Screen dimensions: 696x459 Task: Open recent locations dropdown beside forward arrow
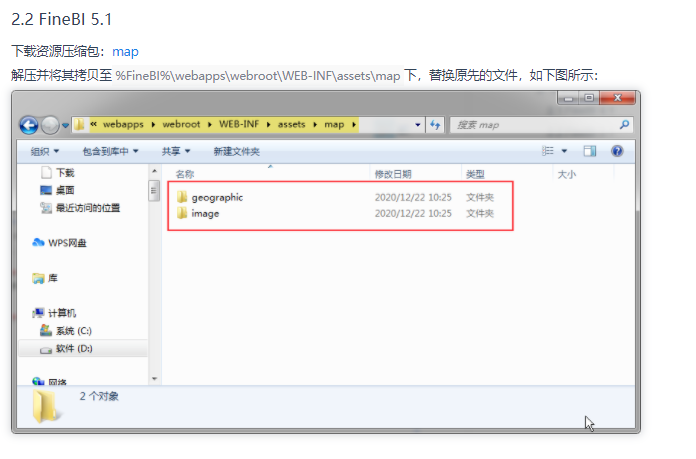tap(65, 126)
